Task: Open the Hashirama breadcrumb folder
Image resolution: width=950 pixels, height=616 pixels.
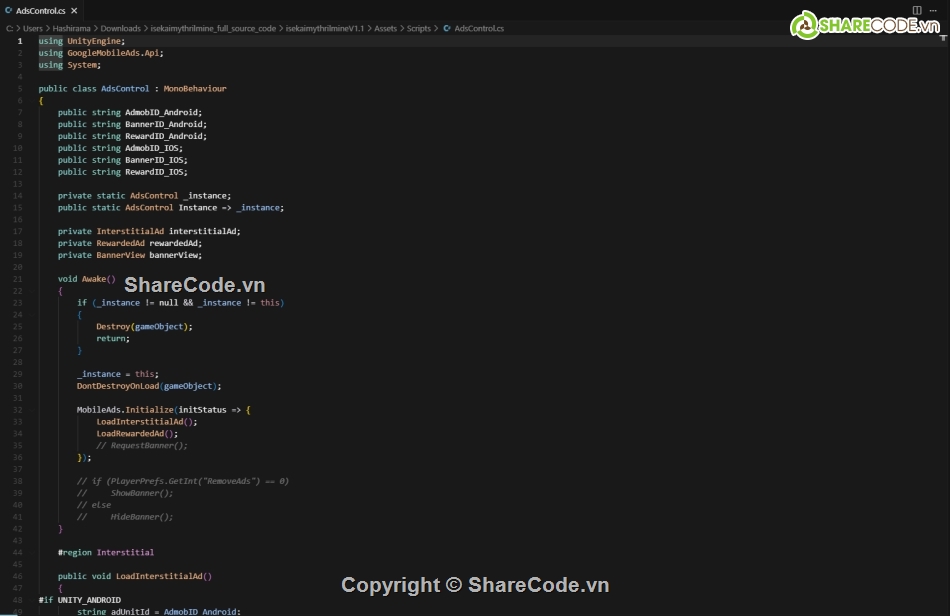Action: [x=71, y=28]
